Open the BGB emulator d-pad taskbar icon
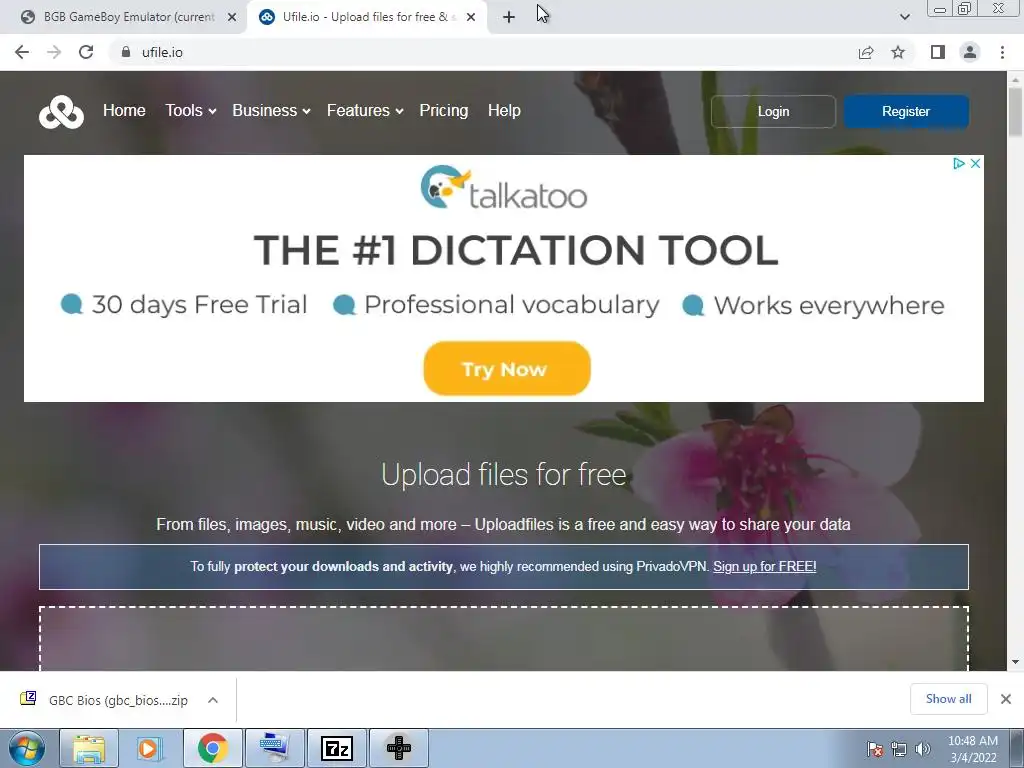 399,748
